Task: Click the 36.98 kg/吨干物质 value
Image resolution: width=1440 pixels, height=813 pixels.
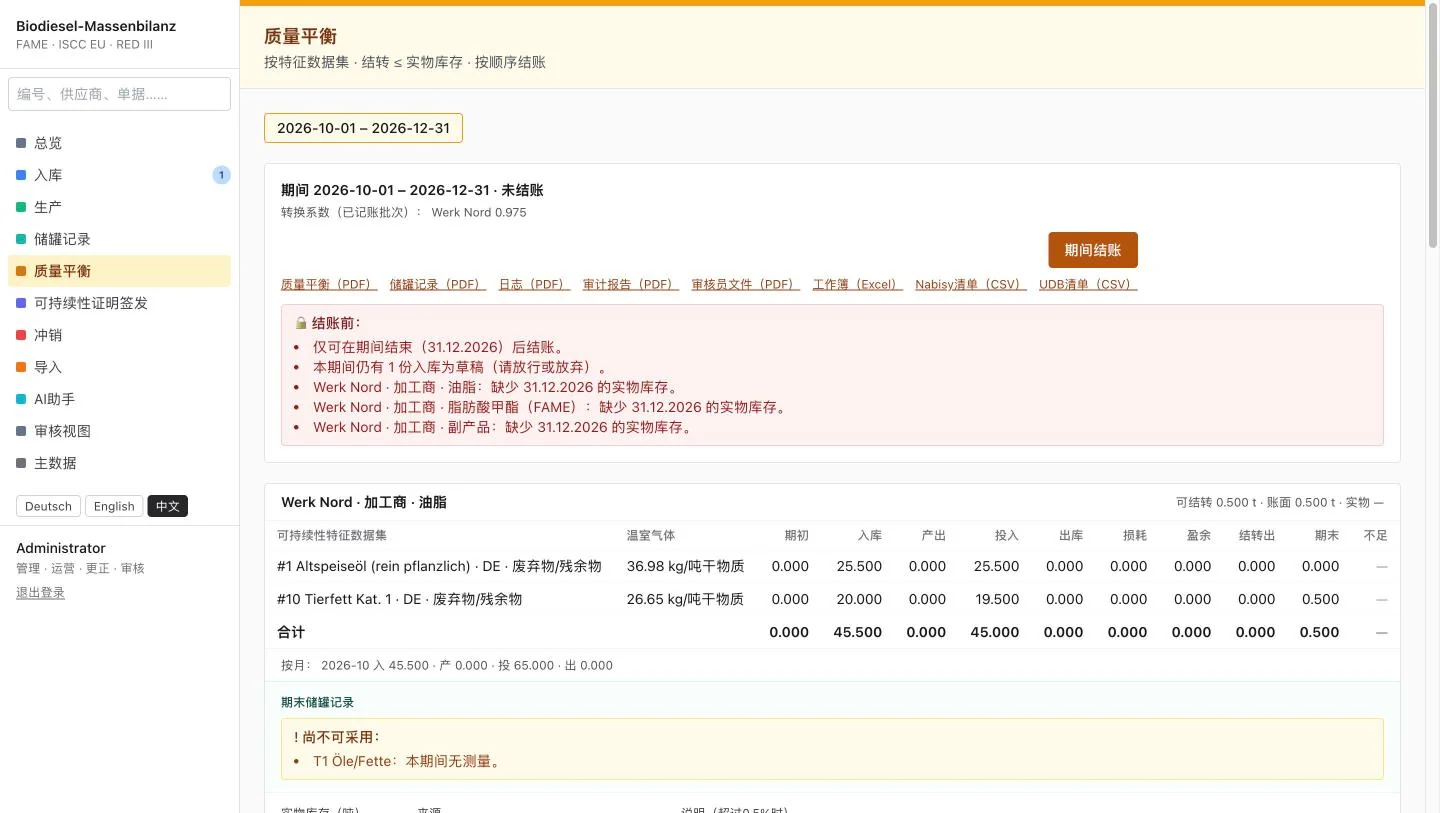Action: [x=685, y=566]
